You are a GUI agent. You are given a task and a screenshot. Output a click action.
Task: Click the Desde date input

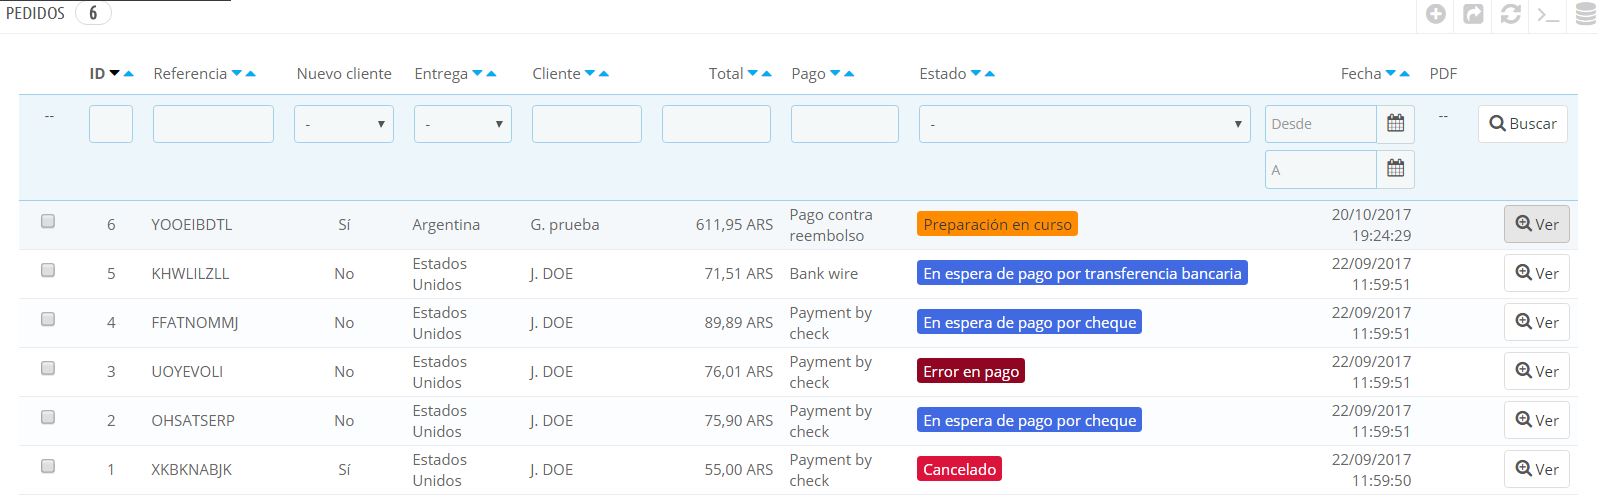1321,124
